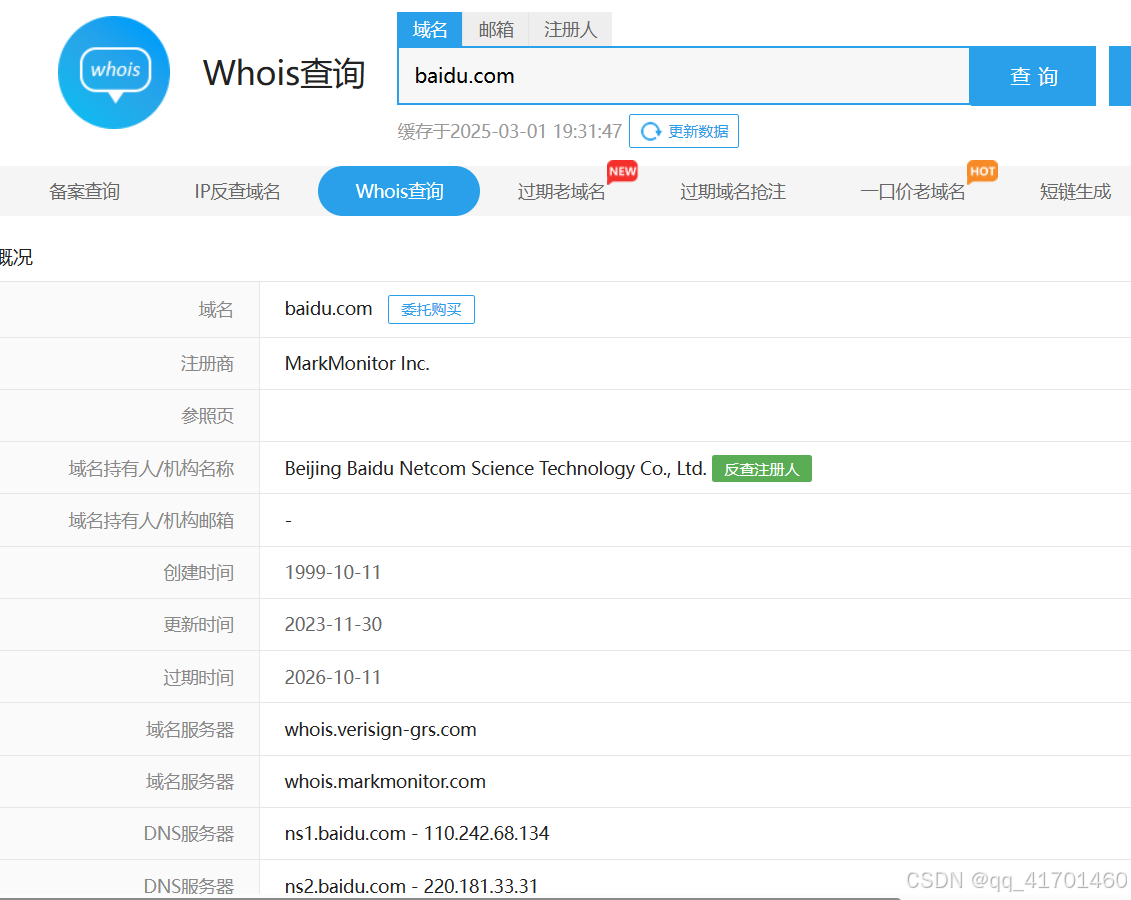
Task: Click the update date 2023-11-30
Action: (333, 625)
